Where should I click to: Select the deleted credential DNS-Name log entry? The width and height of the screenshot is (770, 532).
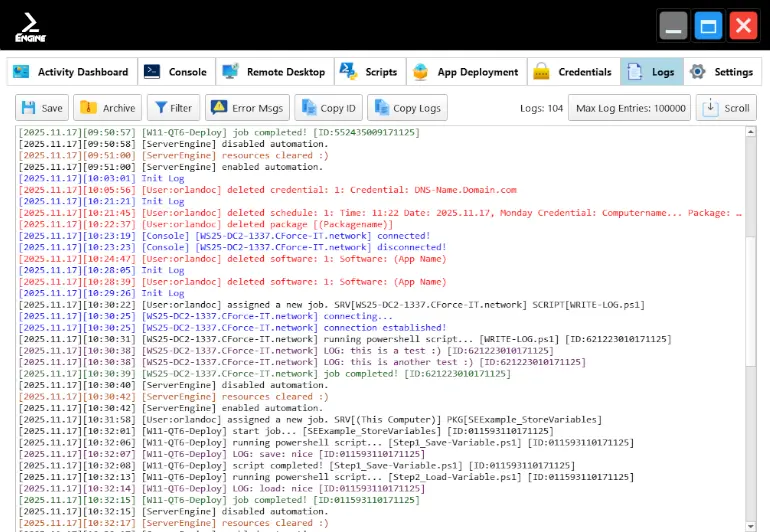point(329,189)
